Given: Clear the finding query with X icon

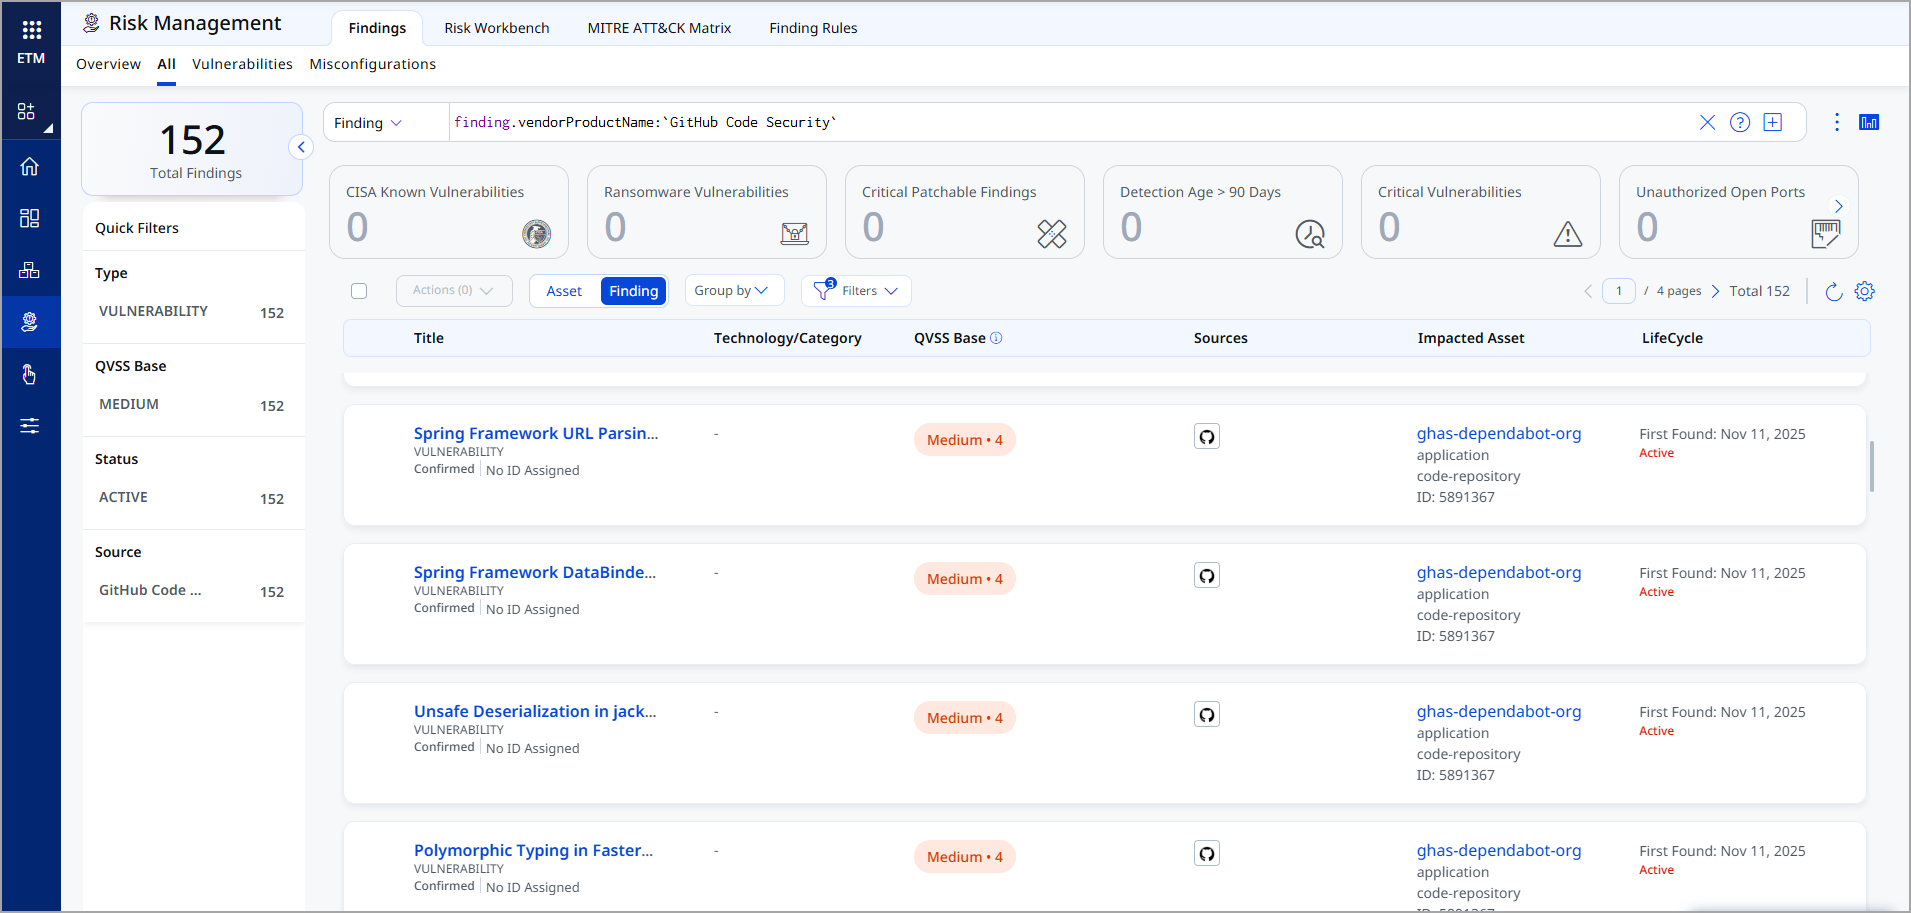Looking at the screenshot, I should pos(1707,122).
